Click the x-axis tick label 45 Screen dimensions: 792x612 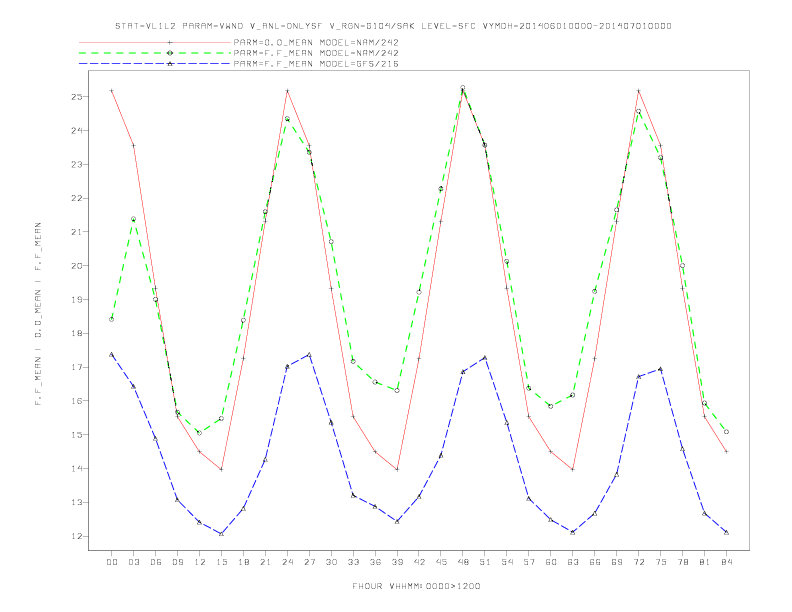pos(441,562)
